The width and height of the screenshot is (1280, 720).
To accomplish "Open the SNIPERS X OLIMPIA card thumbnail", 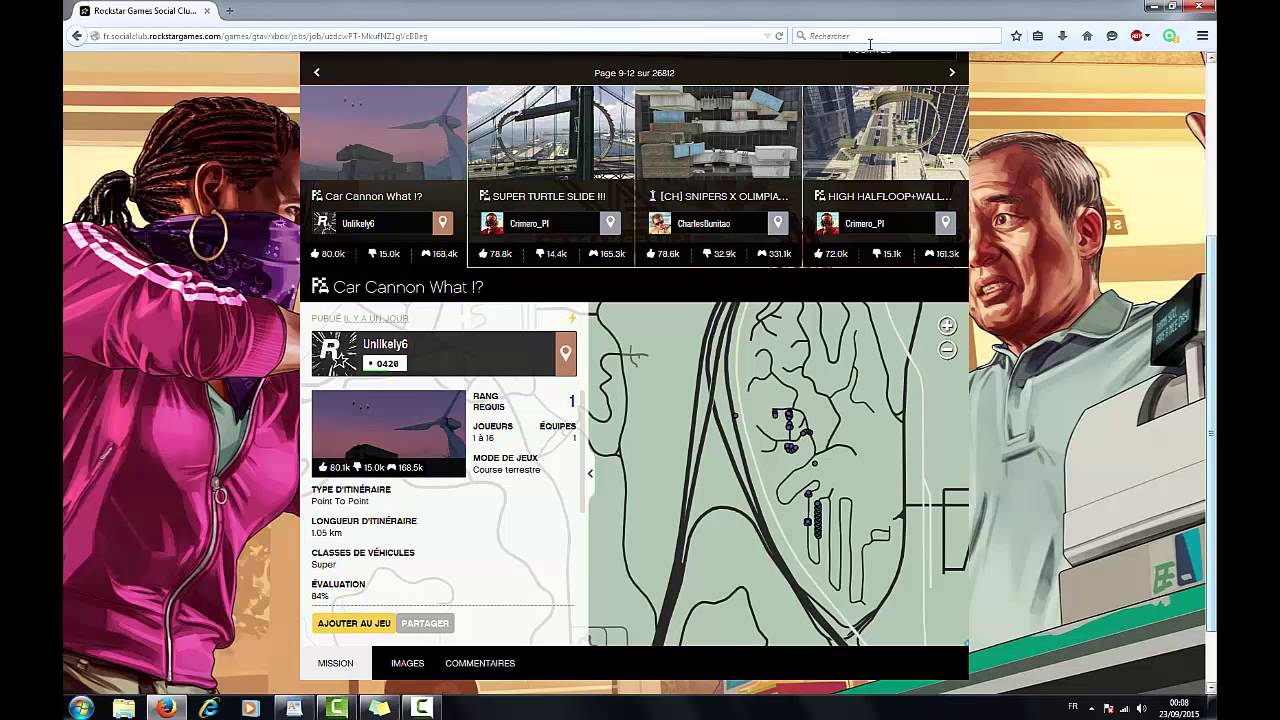I will coord(718,133).
